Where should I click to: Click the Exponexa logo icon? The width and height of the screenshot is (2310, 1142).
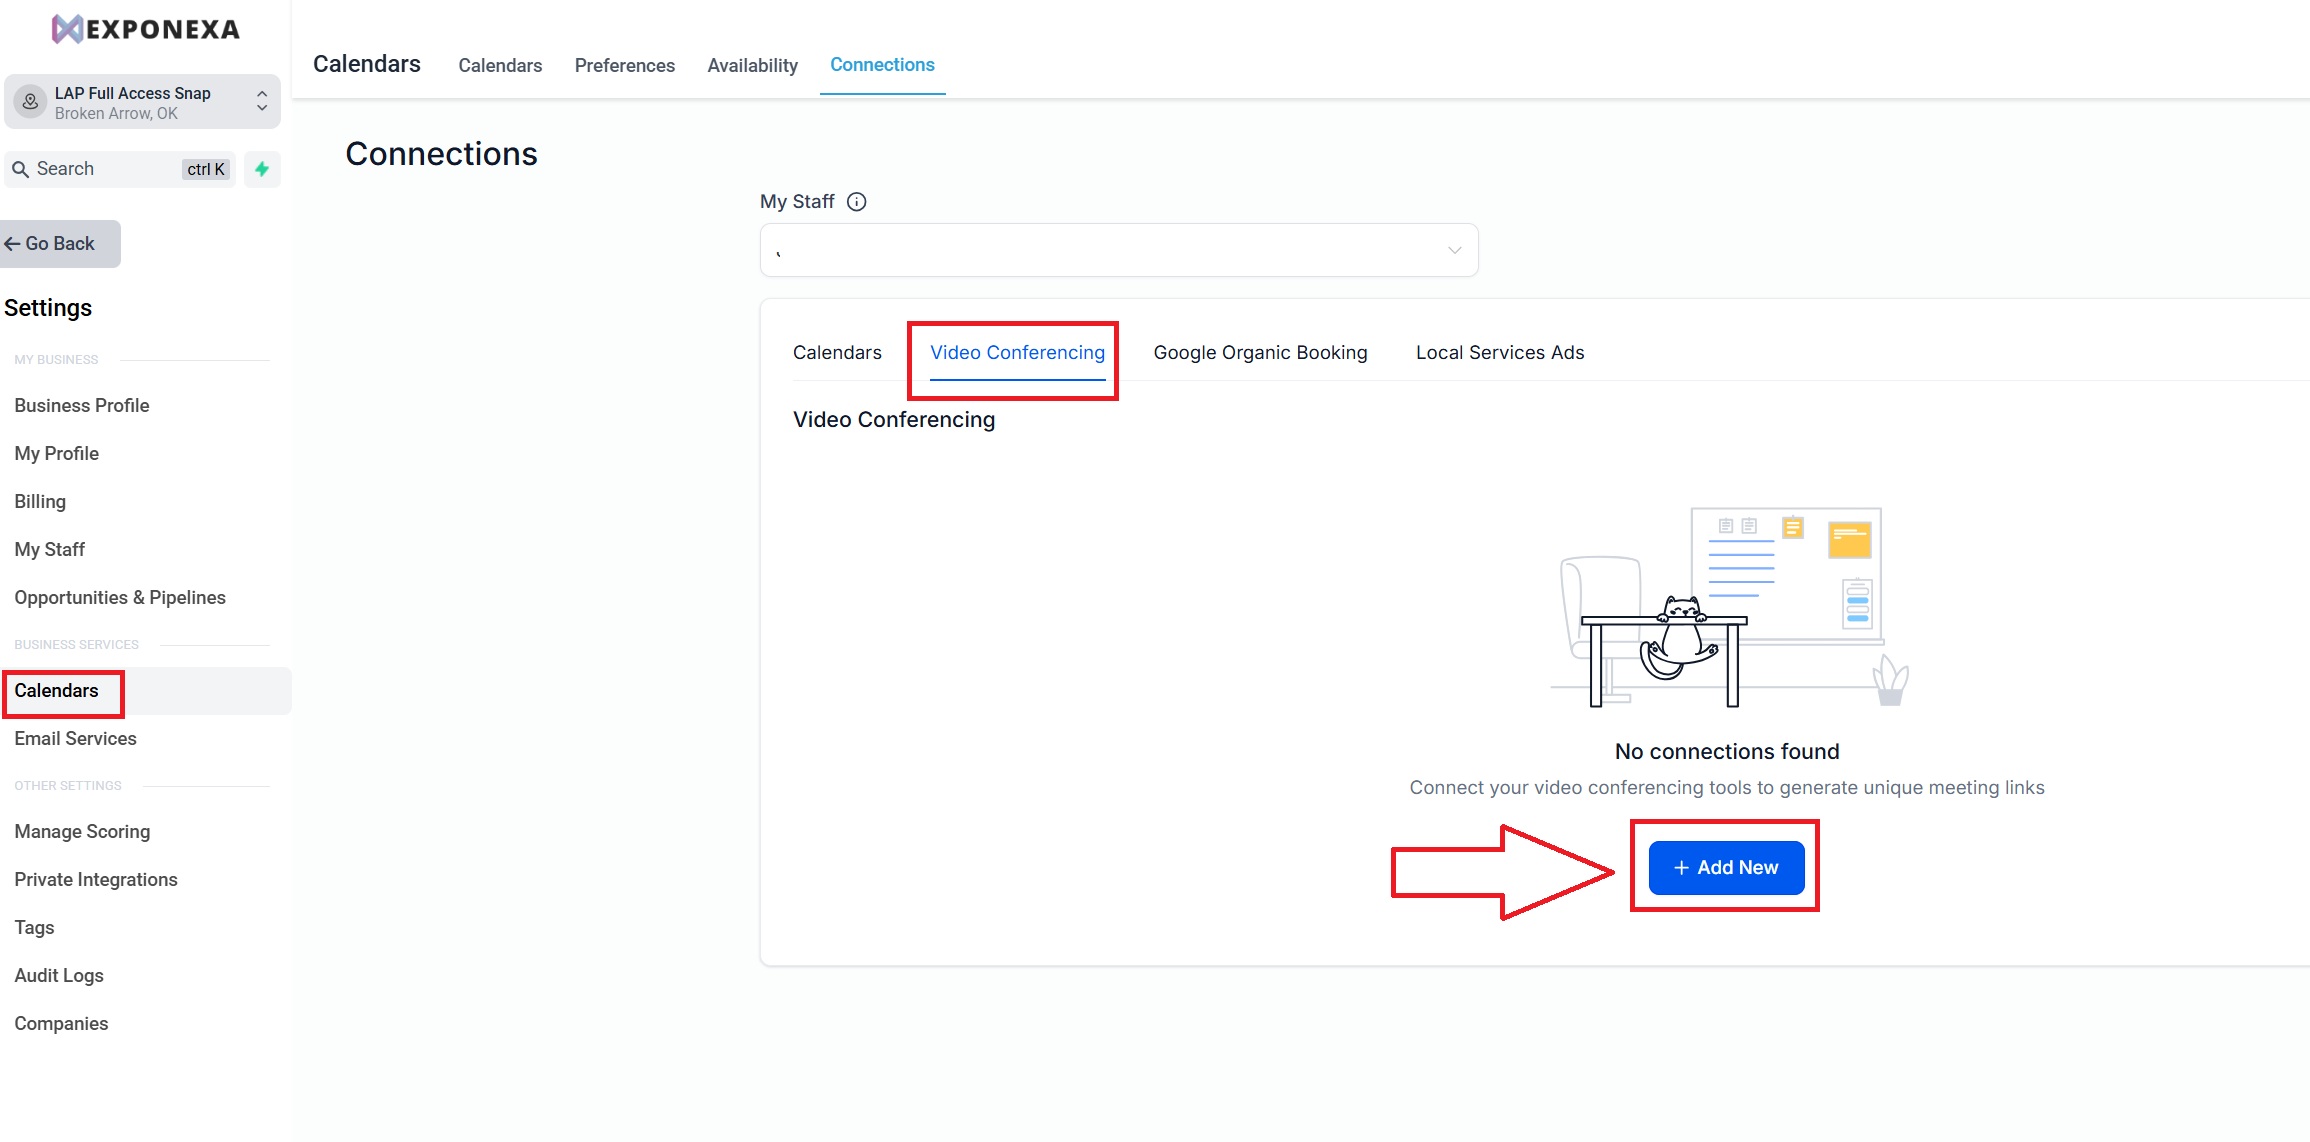[x=67, y=29]
